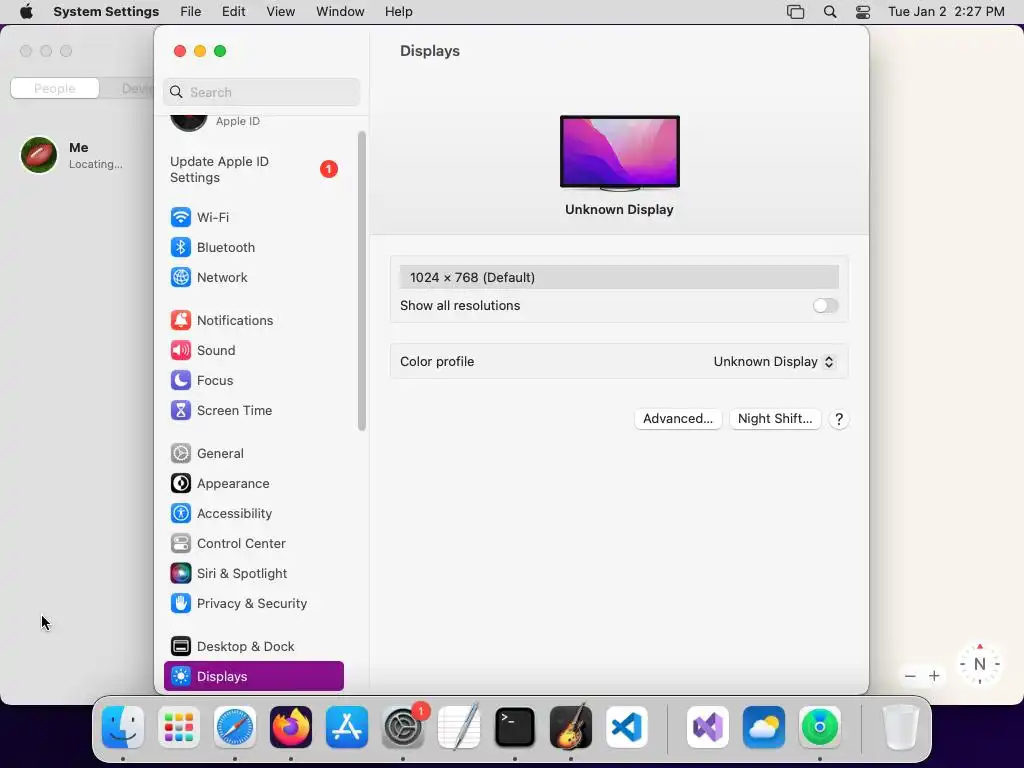Screen dimensions: 1024x768
Task: Click the Unknown Display thumbnail
Action: (x=620, y=153)
